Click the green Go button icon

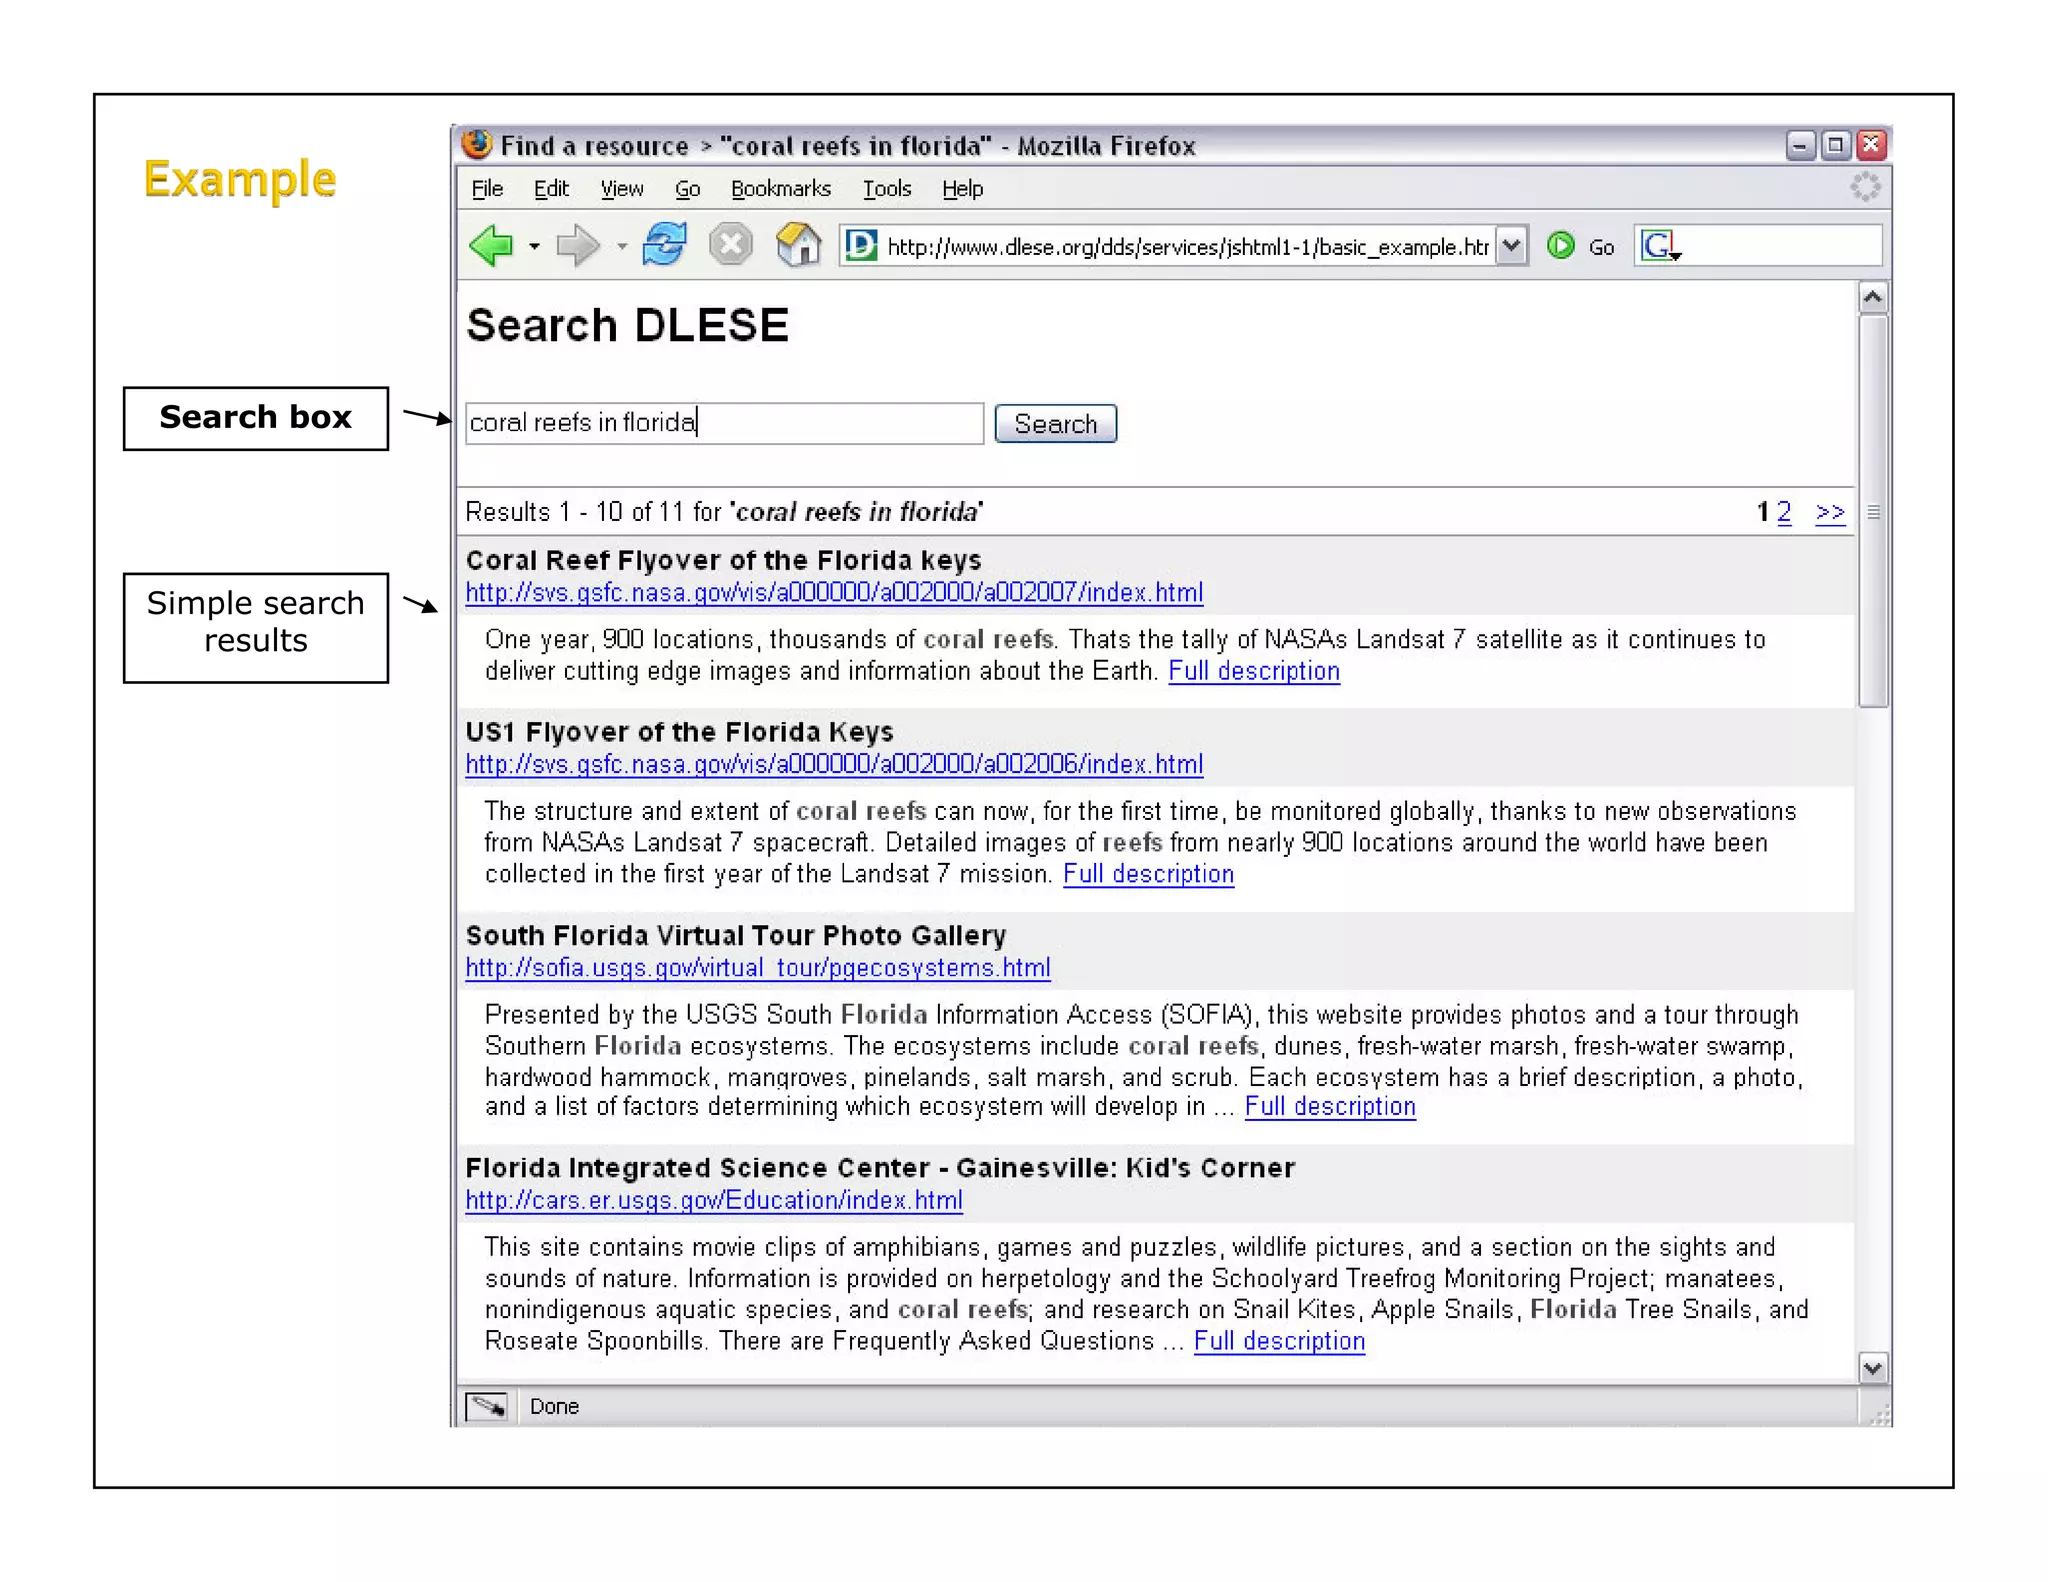[x=1560, y=246]
